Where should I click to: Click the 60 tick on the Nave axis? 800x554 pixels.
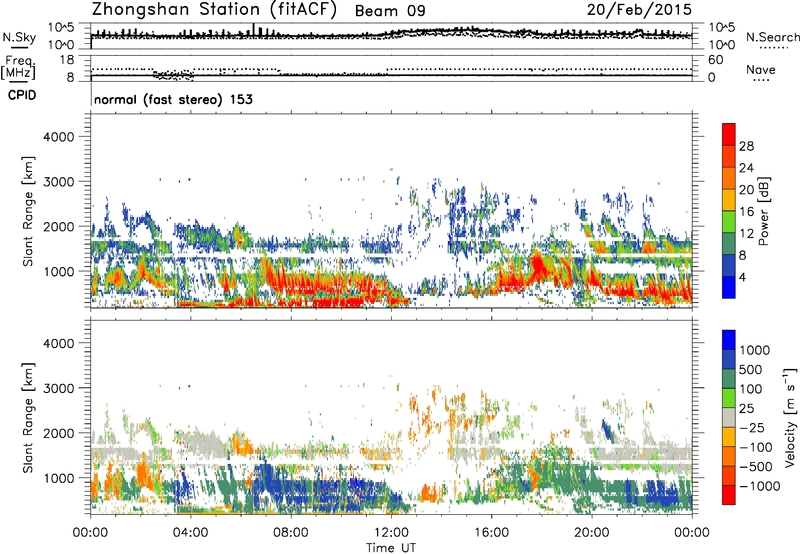pos(715,60)
